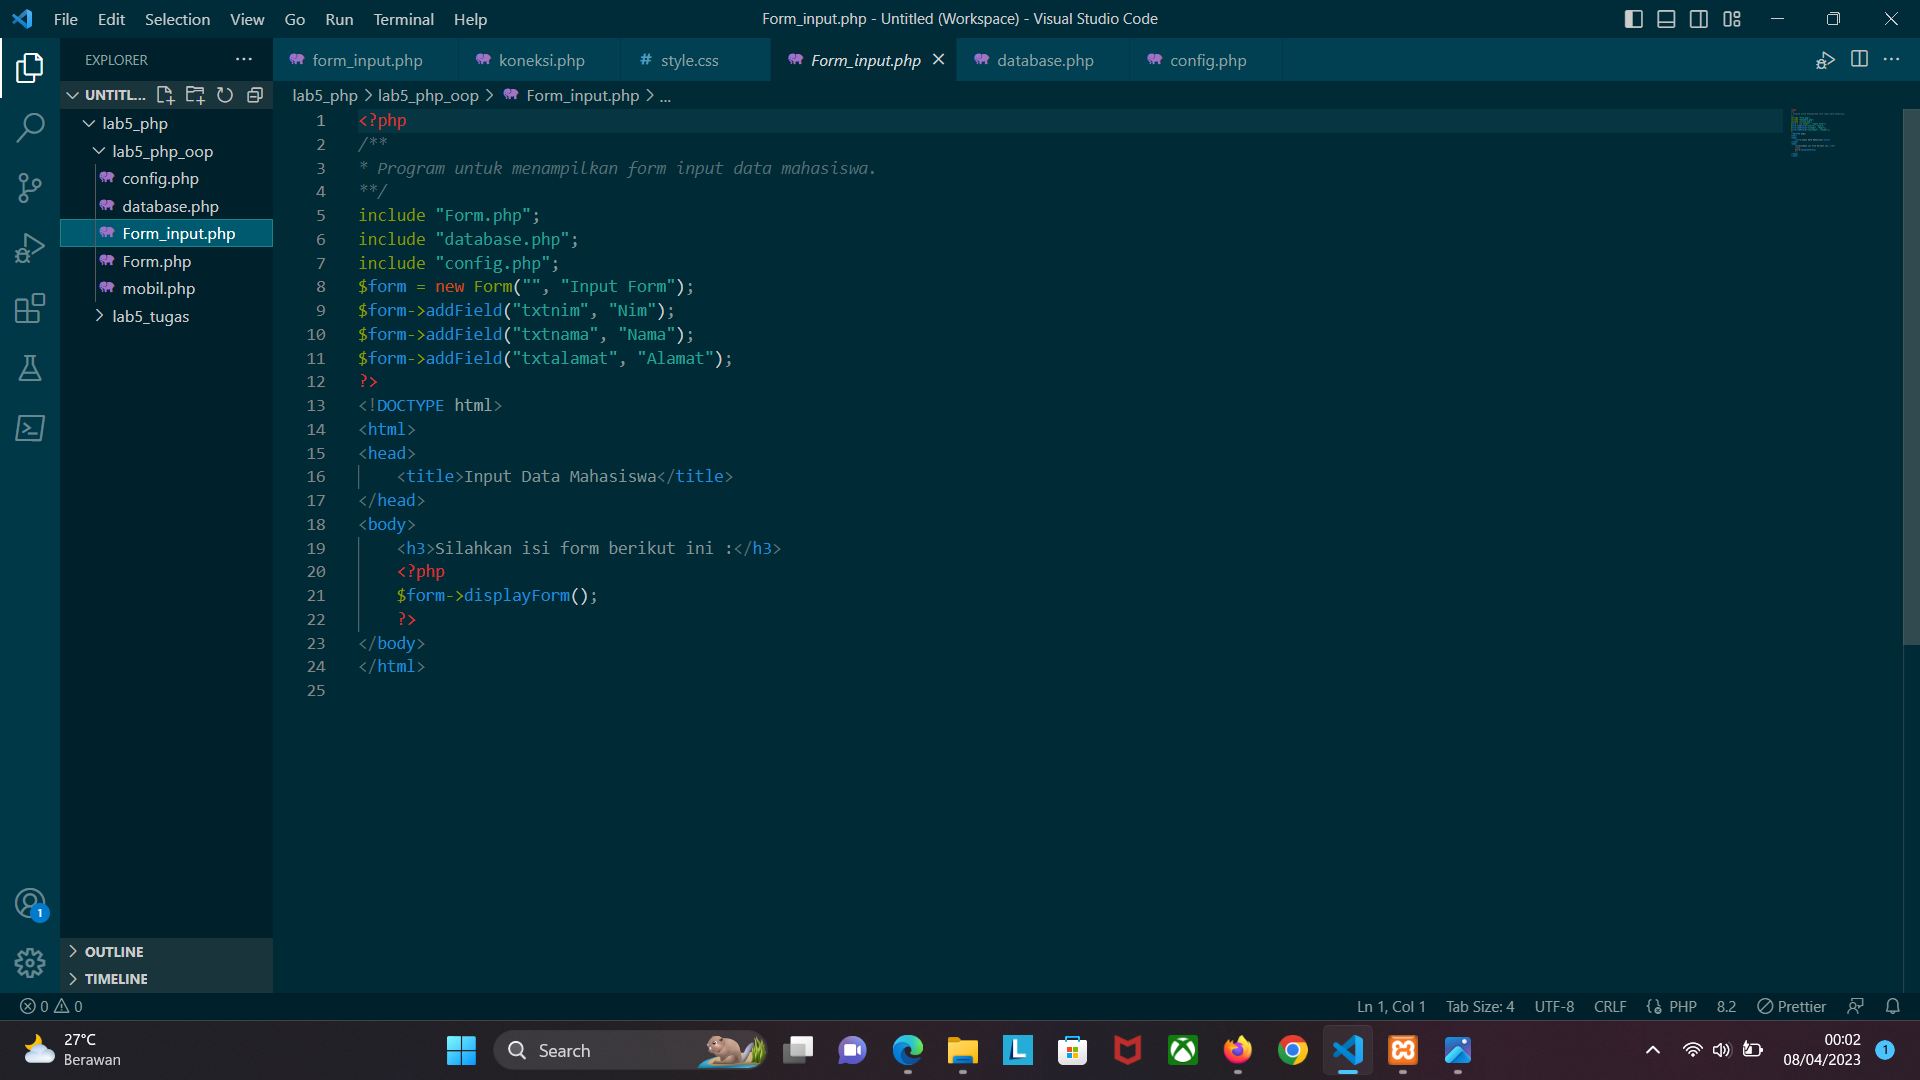Open the Source Control view

pyautogui.click(x=30, y=188)
